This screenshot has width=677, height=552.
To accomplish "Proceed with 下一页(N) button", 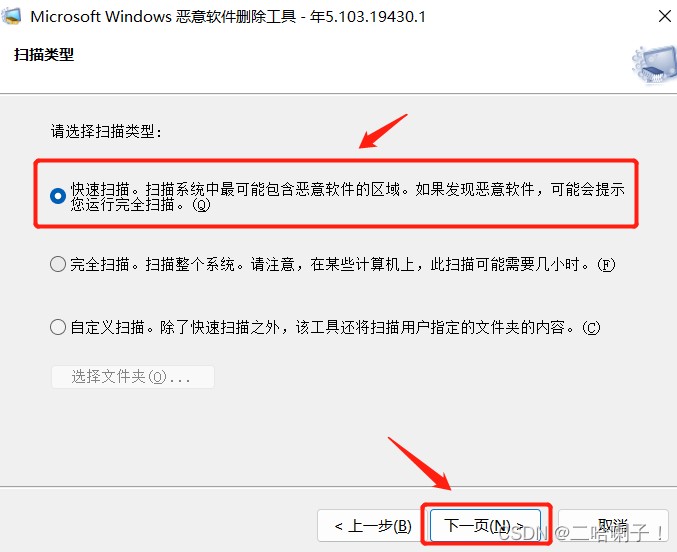I will tap(485, 526).
